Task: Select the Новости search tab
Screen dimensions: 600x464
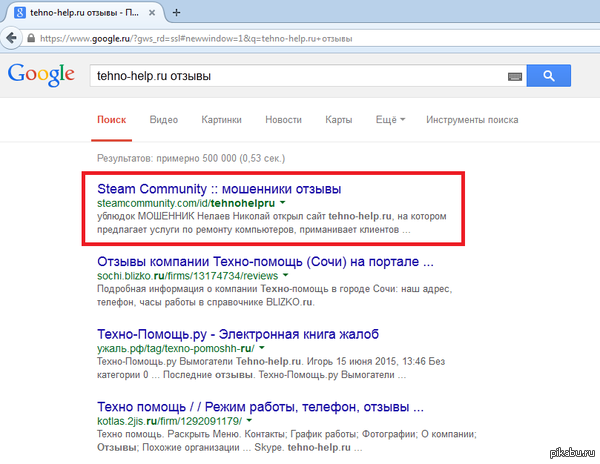Action: click(x=283, y=120)
